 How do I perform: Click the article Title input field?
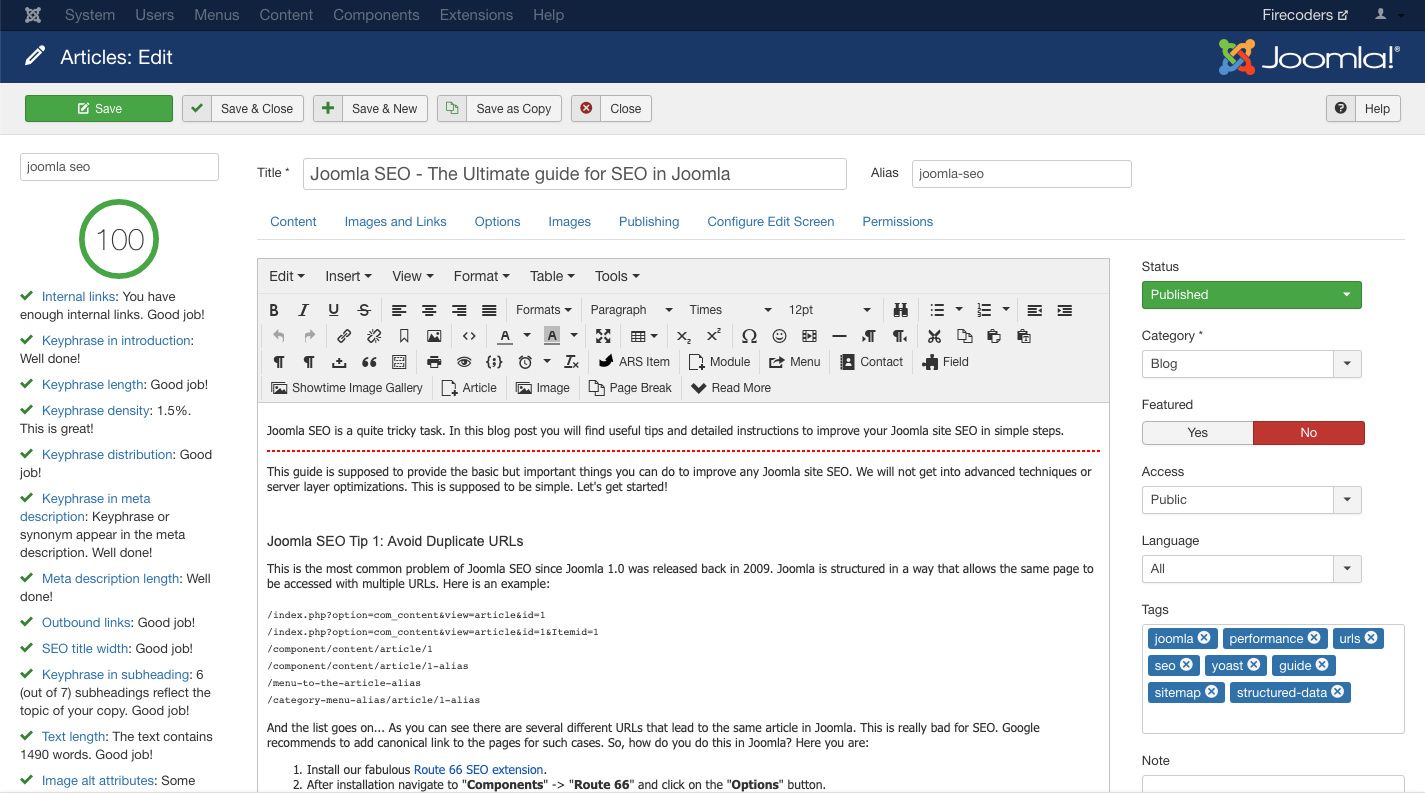click(575, 174)
